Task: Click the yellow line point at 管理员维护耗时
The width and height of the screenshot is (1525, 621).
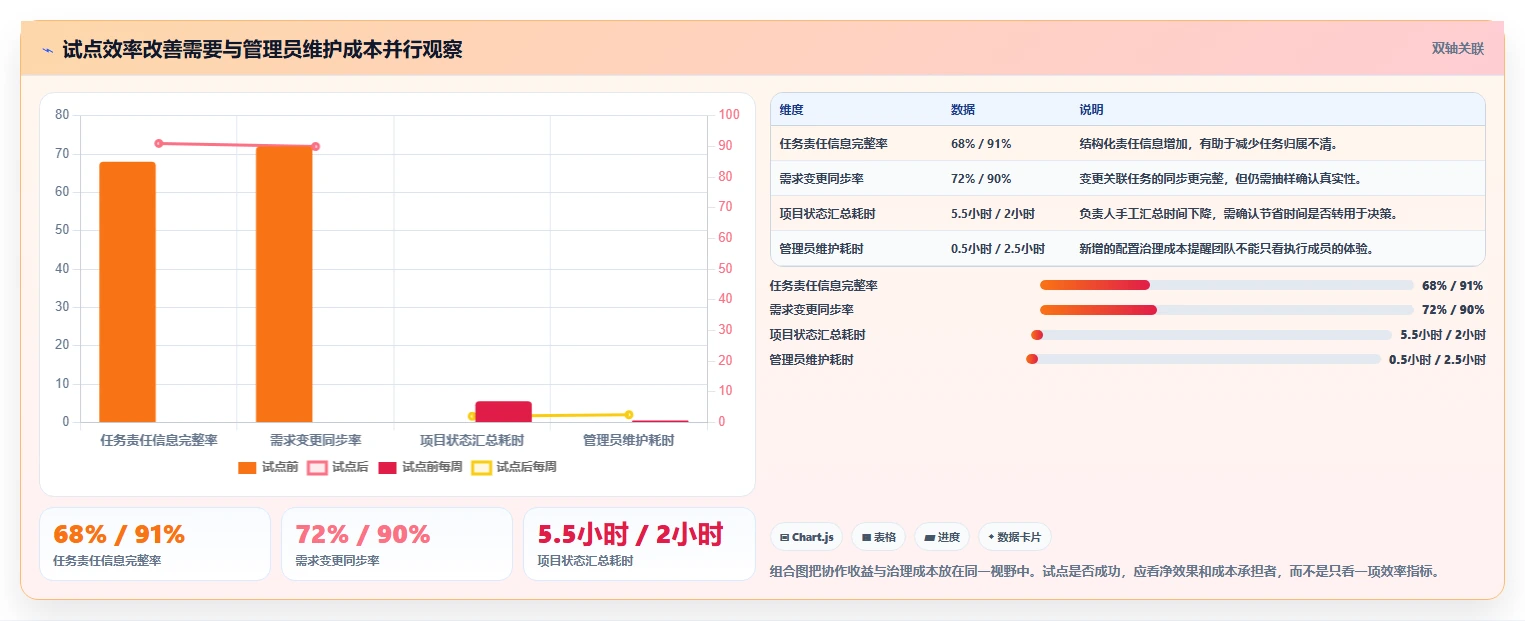Action: [x=629, y=414]
